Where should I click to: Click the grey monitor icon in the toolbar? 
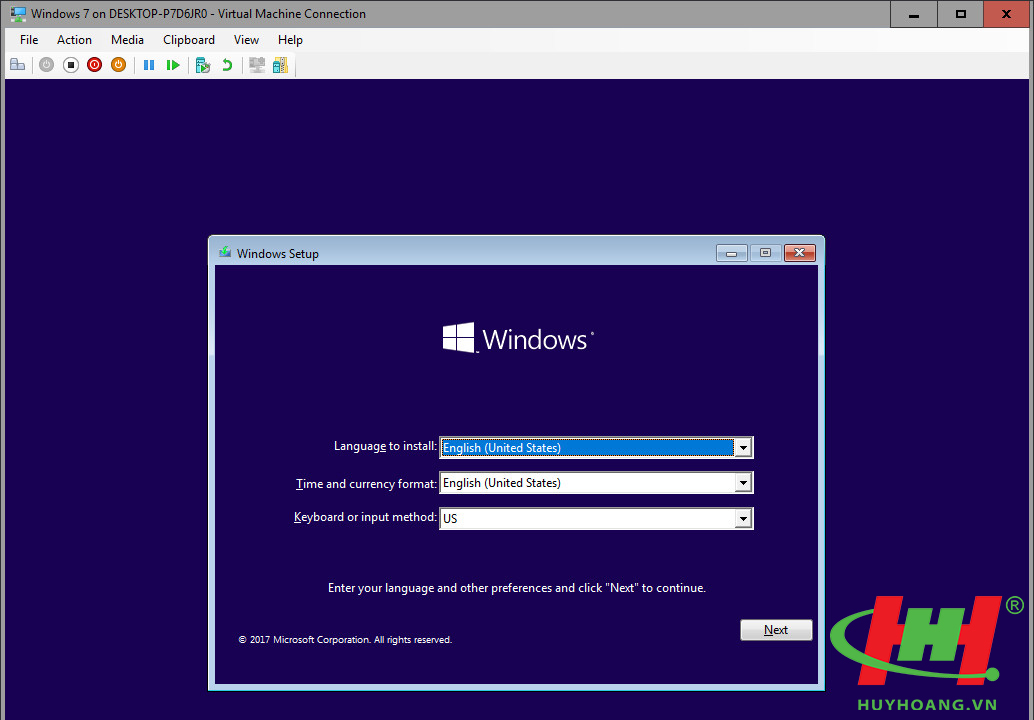coord(257,65)
